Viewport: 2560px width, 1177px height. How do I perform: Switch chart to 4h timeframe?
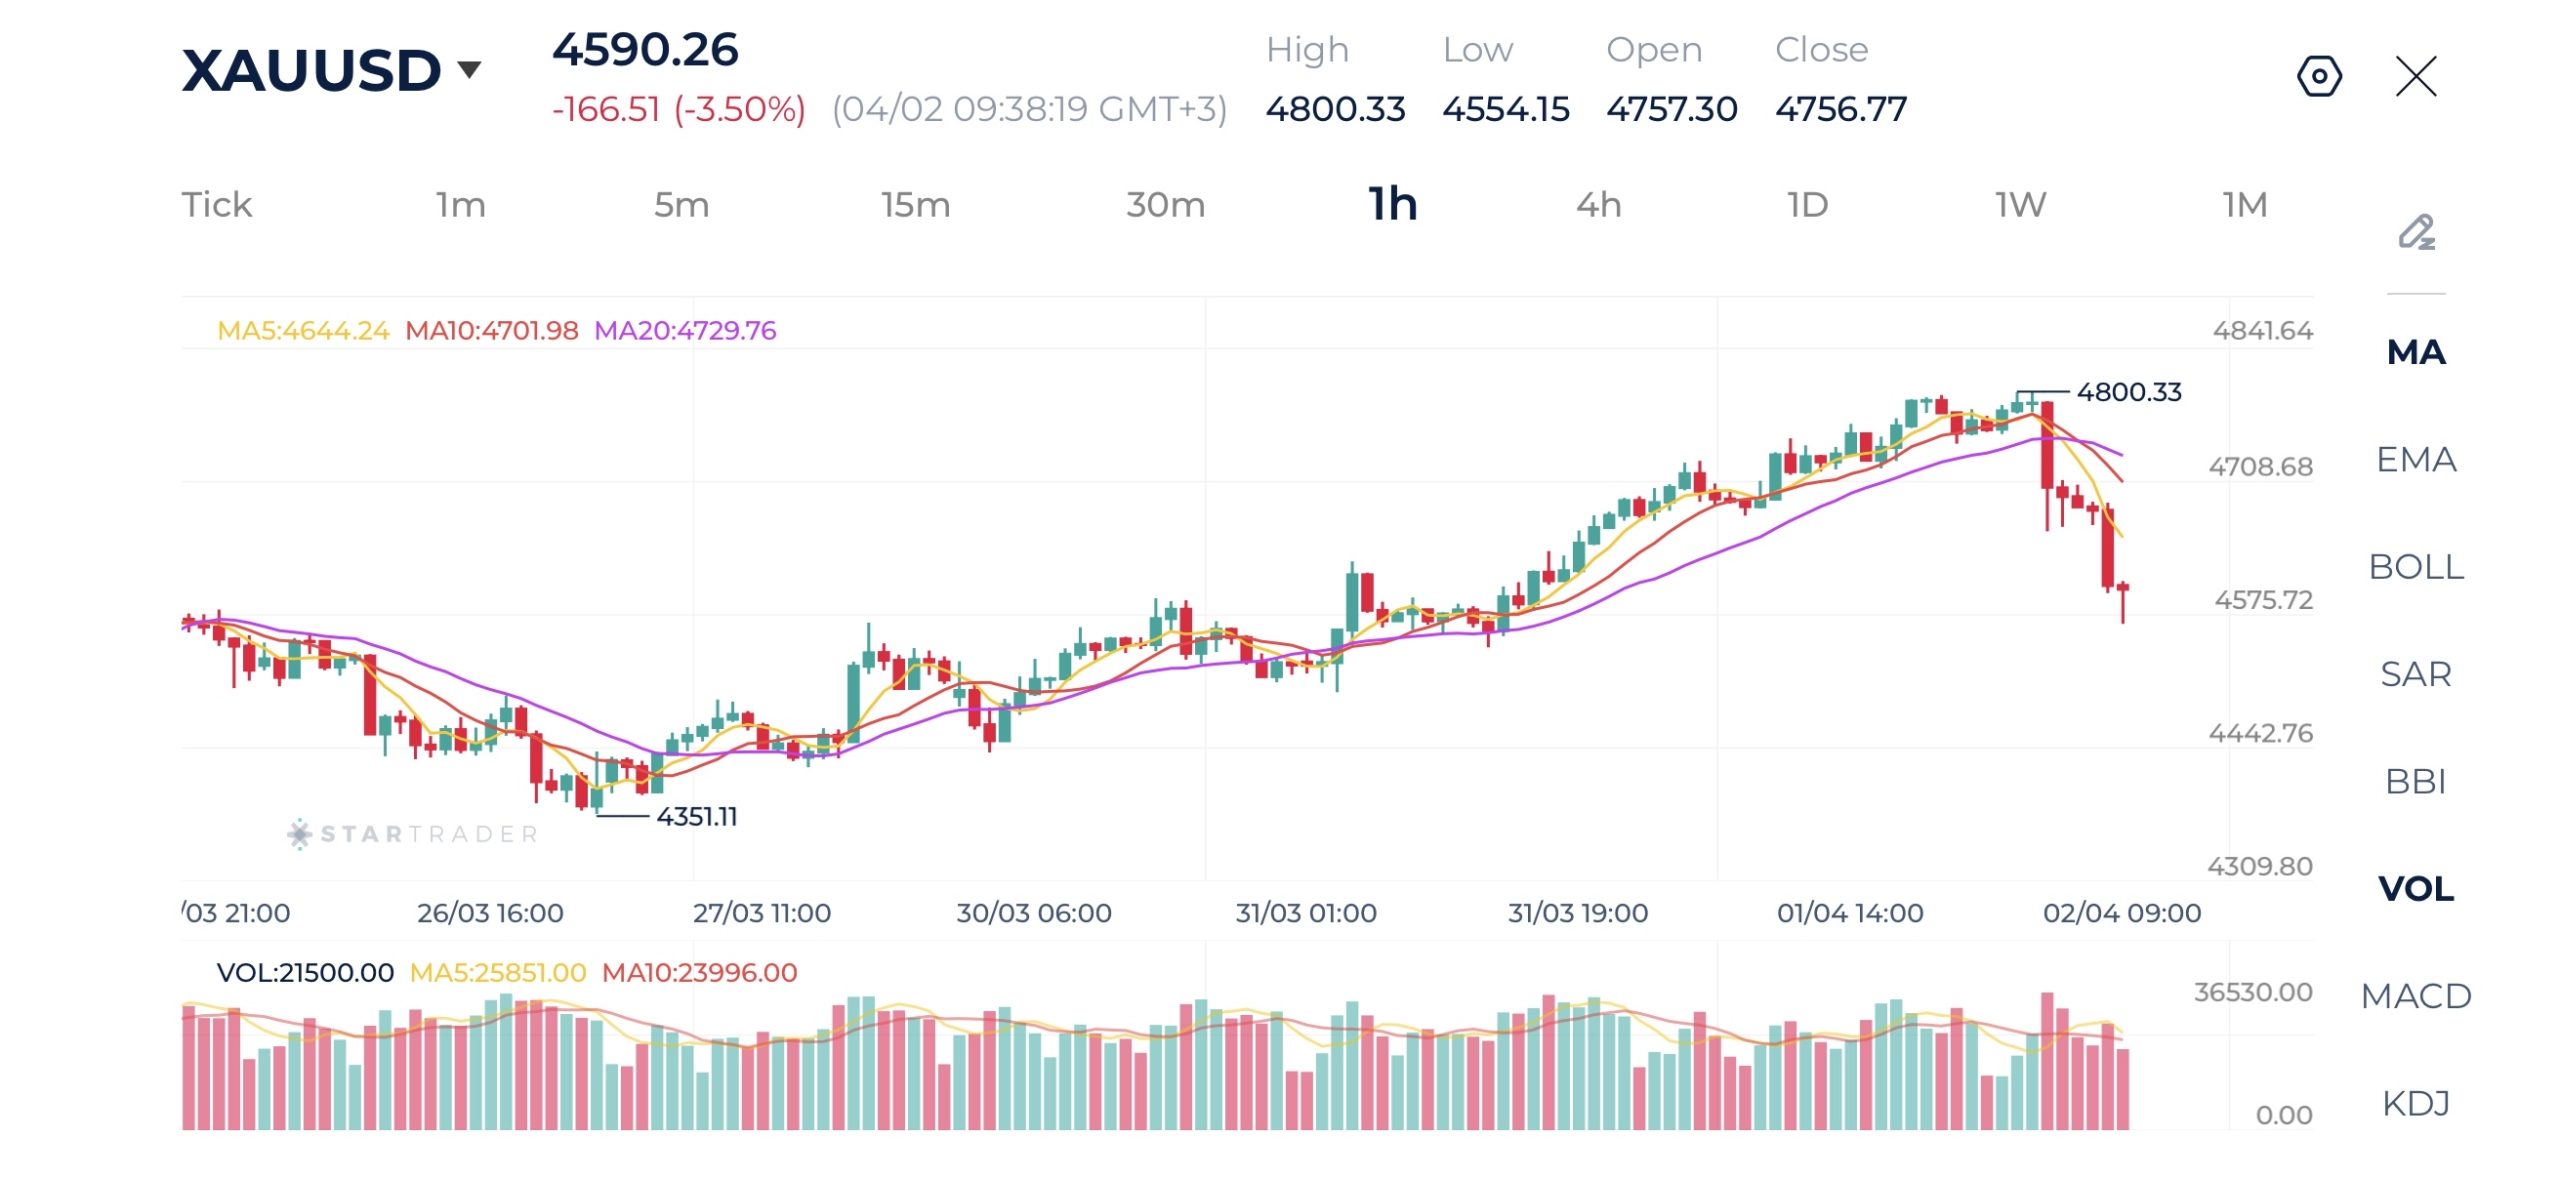tap(1598, 205)
